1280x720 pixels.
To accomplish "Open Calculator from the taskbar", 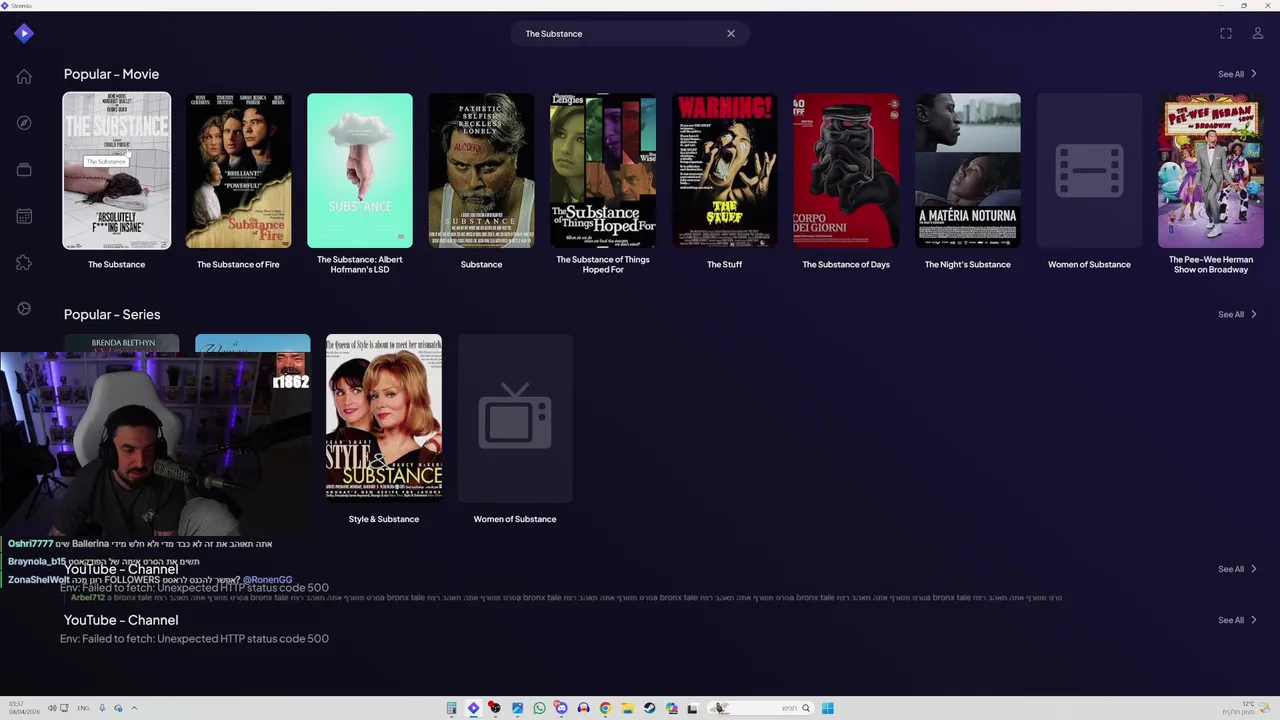I will coord(451,708).
